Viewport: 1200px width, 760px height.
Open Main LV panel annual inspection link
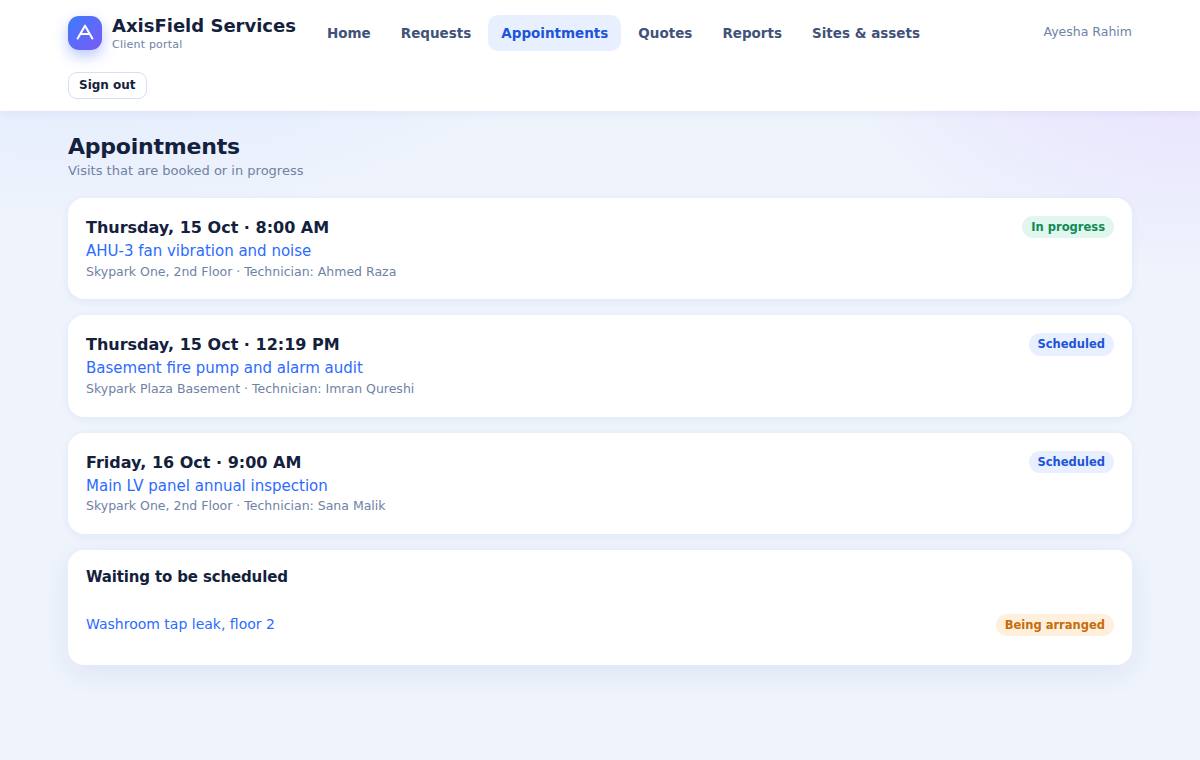(207, 486)
